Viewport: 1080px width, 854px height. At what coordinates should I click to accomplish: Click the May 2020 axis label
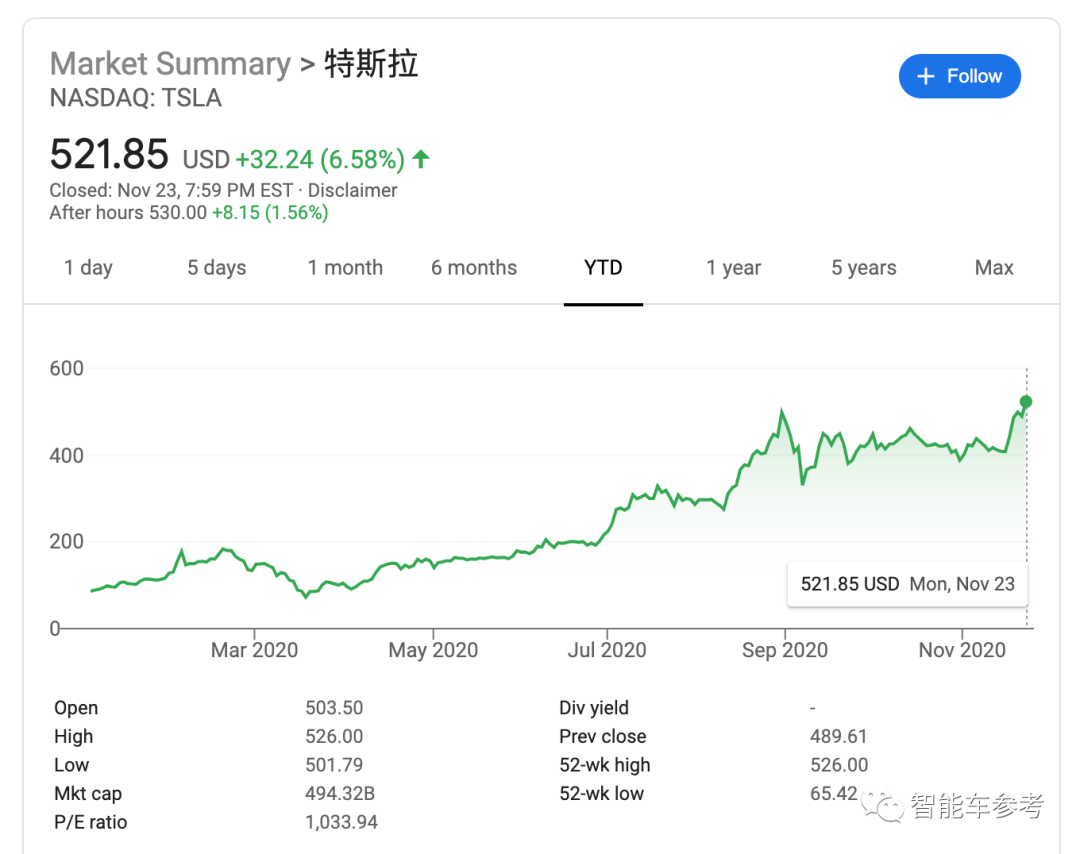click(433, 650)
